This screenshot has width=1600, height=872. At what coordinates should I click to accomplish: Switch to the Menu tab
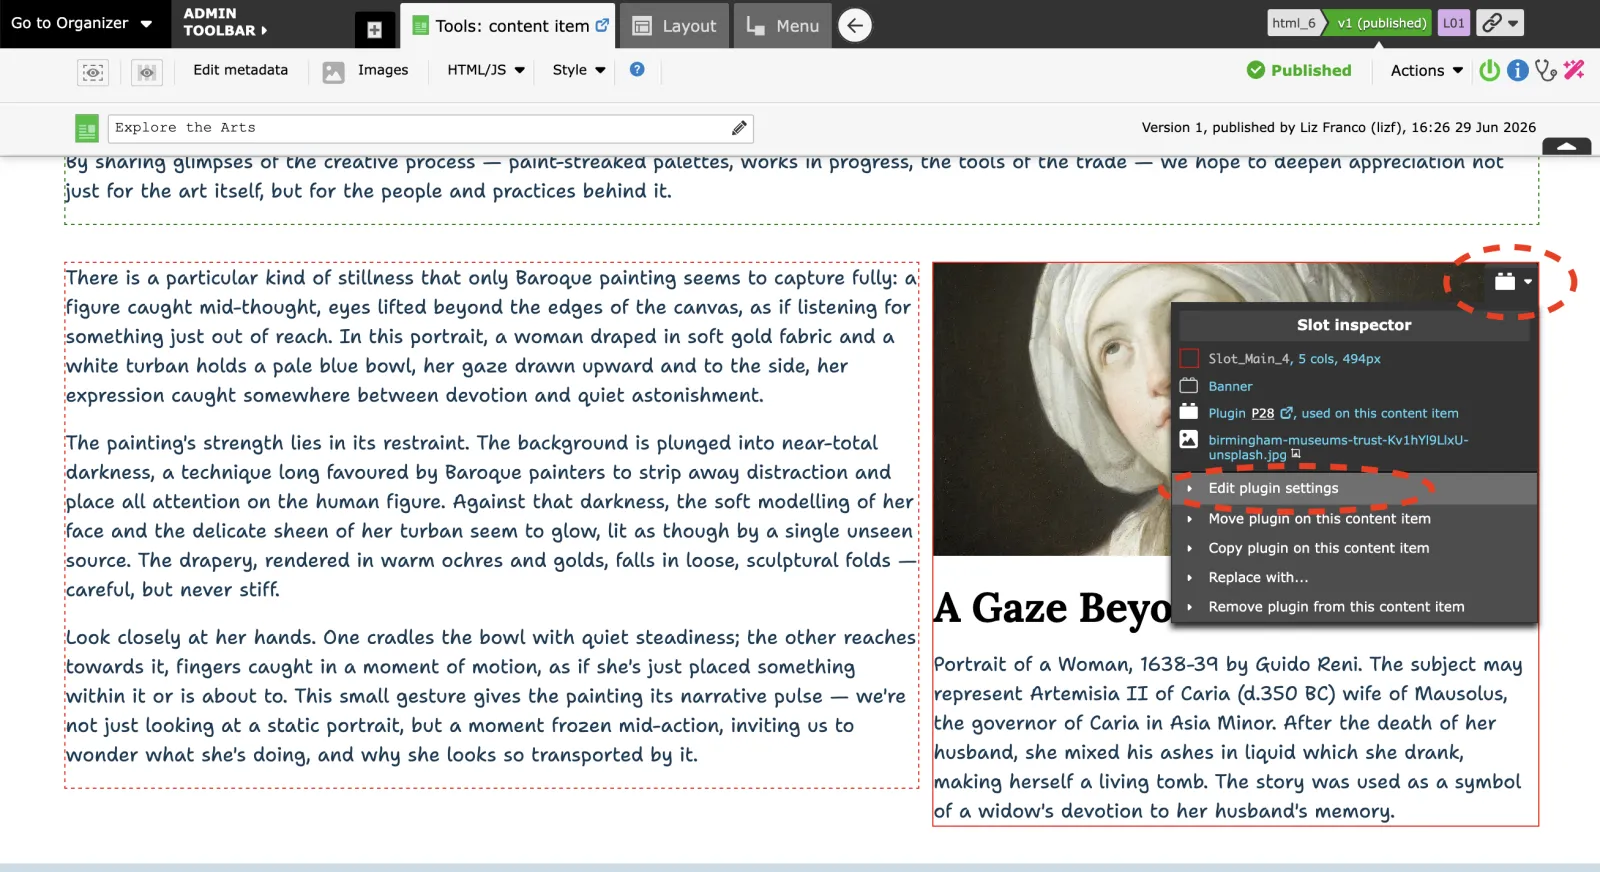point(783,26)
